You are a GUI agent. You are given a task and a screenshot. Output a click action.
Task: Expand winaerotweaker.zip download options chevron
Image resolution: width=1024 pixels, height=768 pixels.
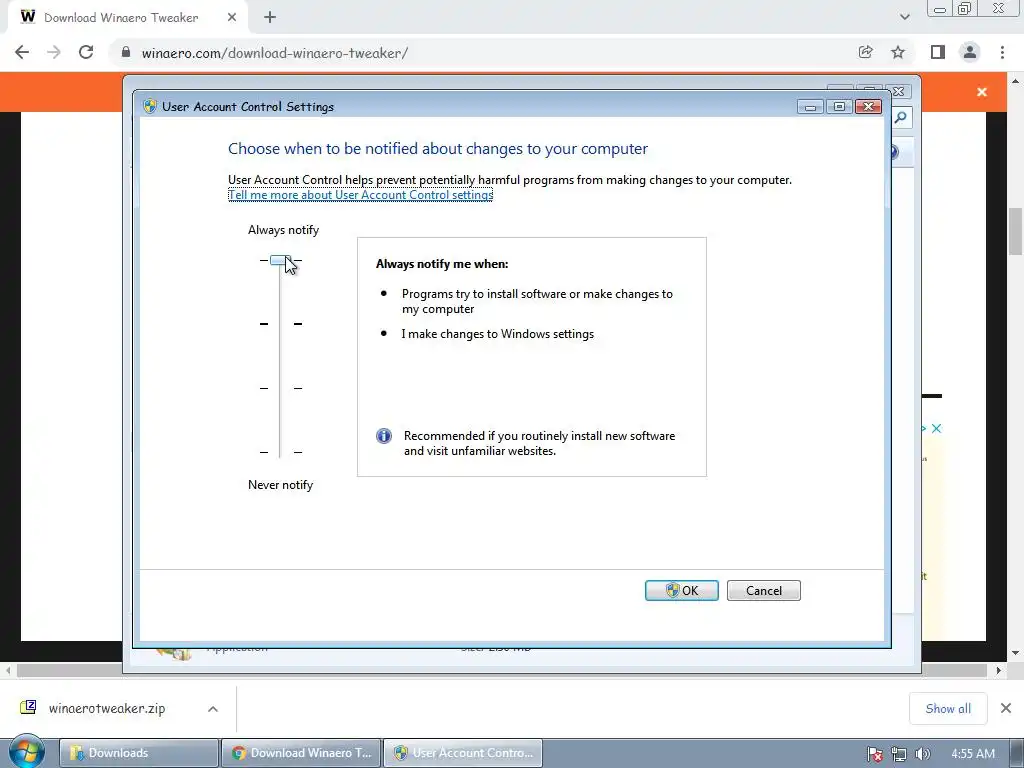tap(213, 709)
